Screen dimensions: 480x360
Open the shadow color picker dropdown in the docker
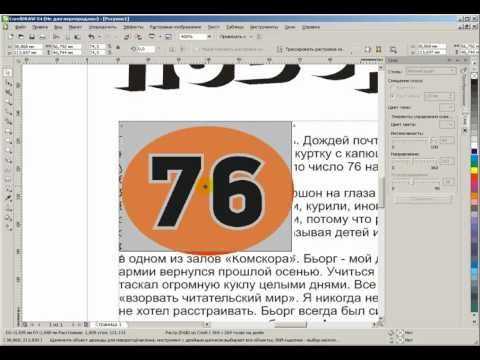pos(447,107)
